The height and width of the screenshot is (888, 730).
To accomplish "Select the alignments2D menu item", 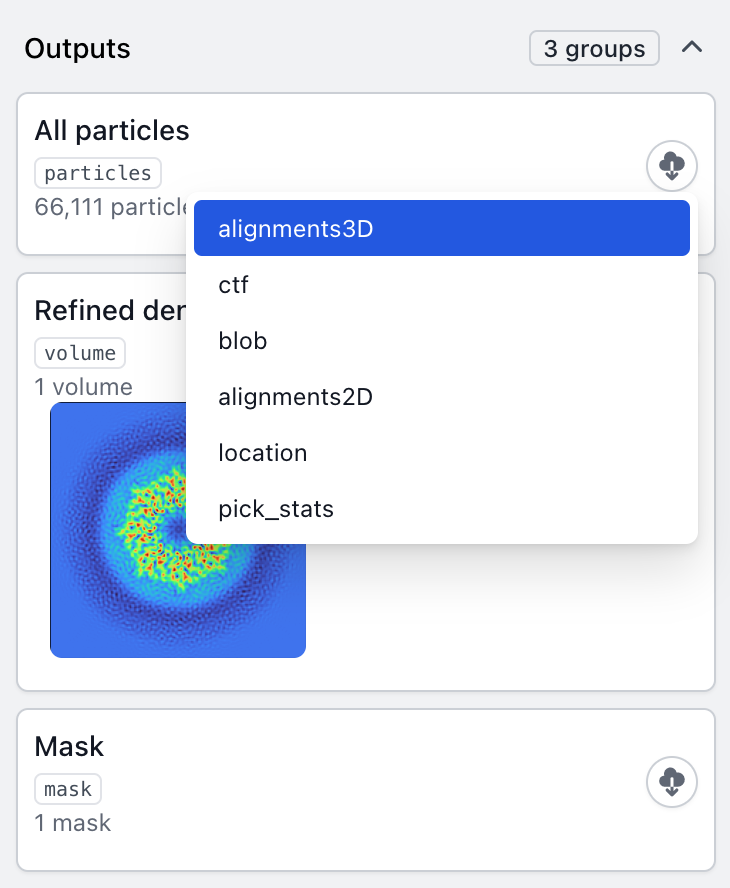I will click(442, 397).
